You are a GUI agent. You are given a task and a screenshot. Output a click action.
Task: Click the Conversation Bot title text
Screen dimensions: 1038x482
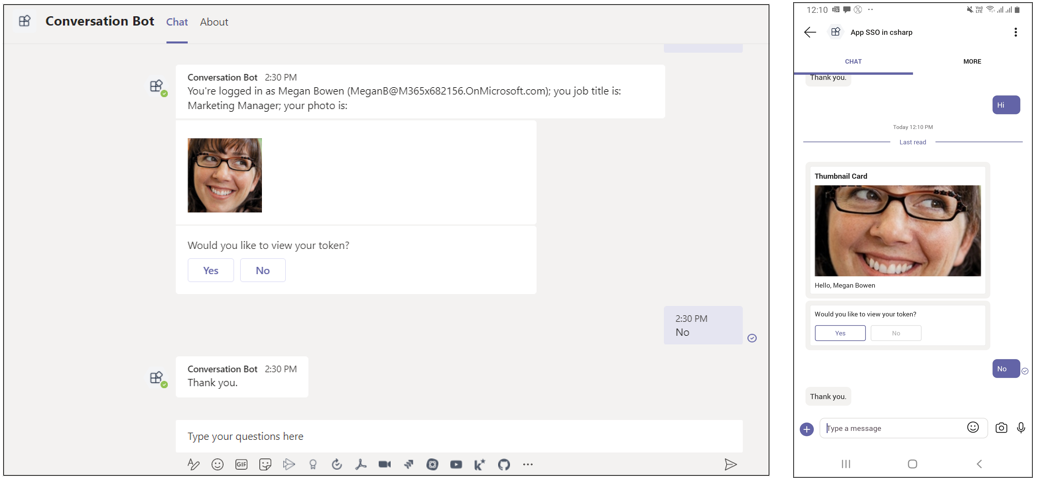pos(100,21)
